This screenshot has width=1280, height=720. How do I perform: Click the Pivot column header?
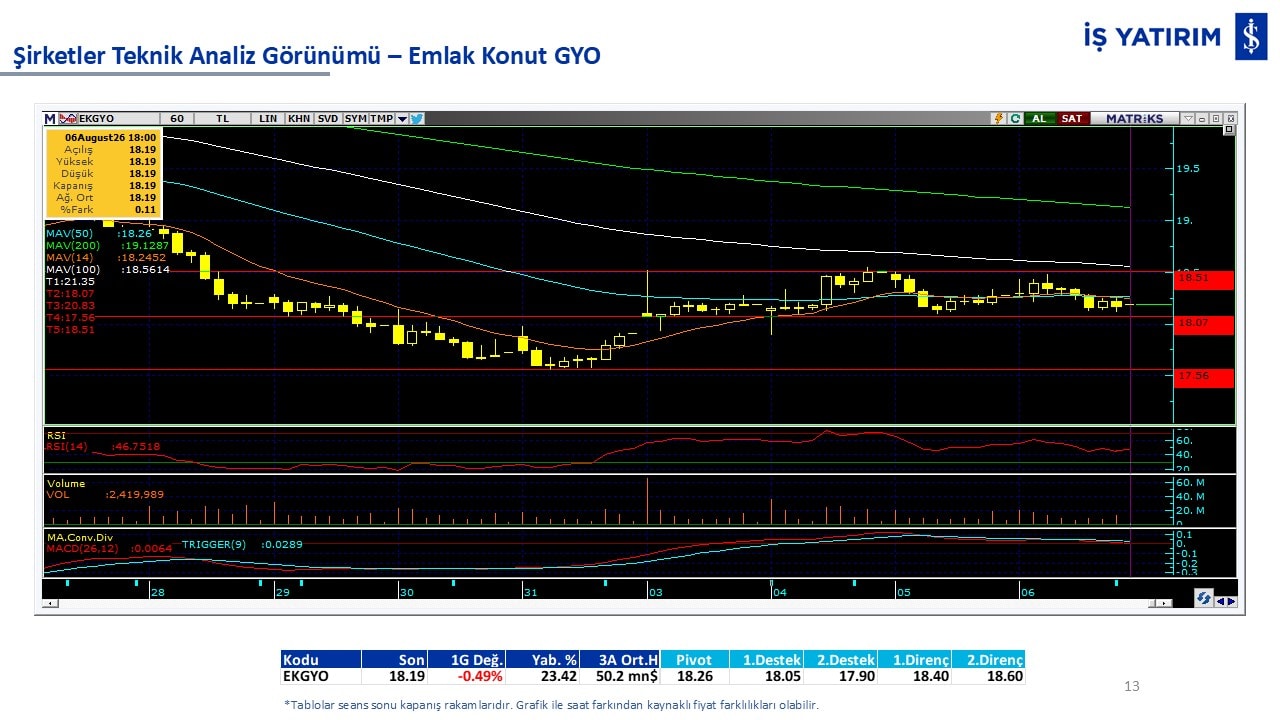tap(694, 660)
